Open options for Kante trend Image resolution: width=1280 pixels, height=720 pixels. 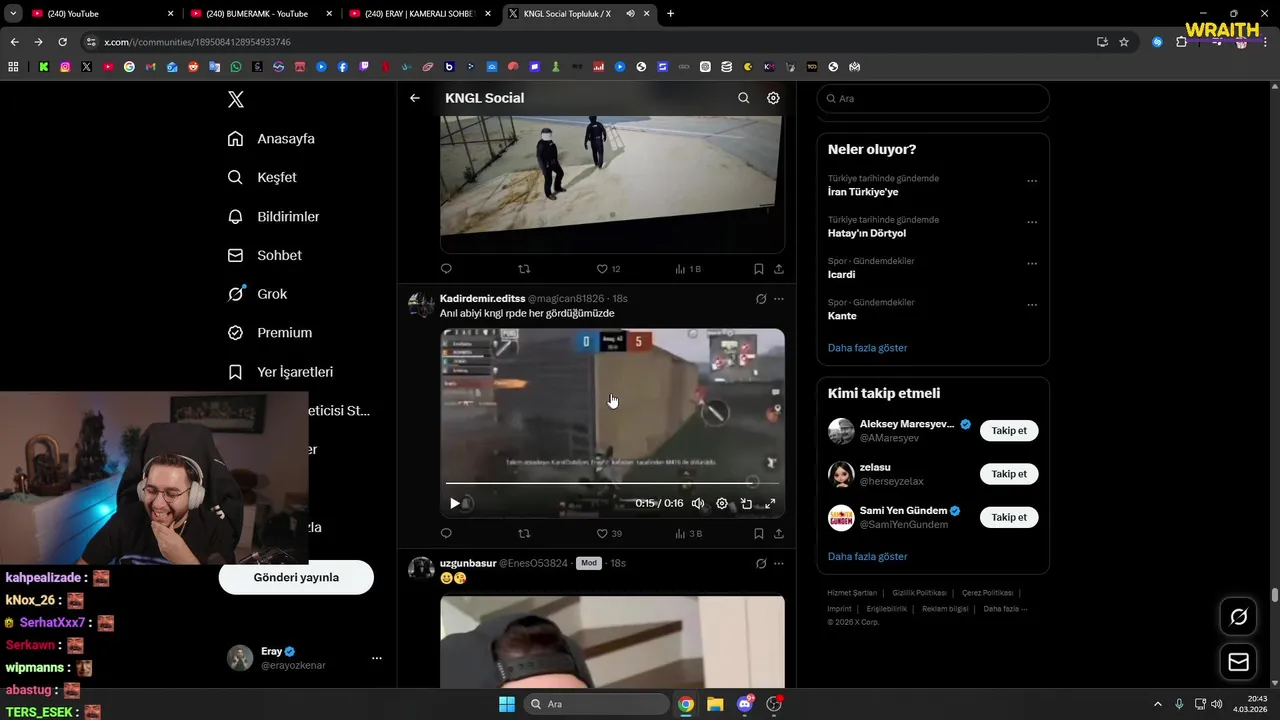pyautogui.click(x=1032, y=305)
